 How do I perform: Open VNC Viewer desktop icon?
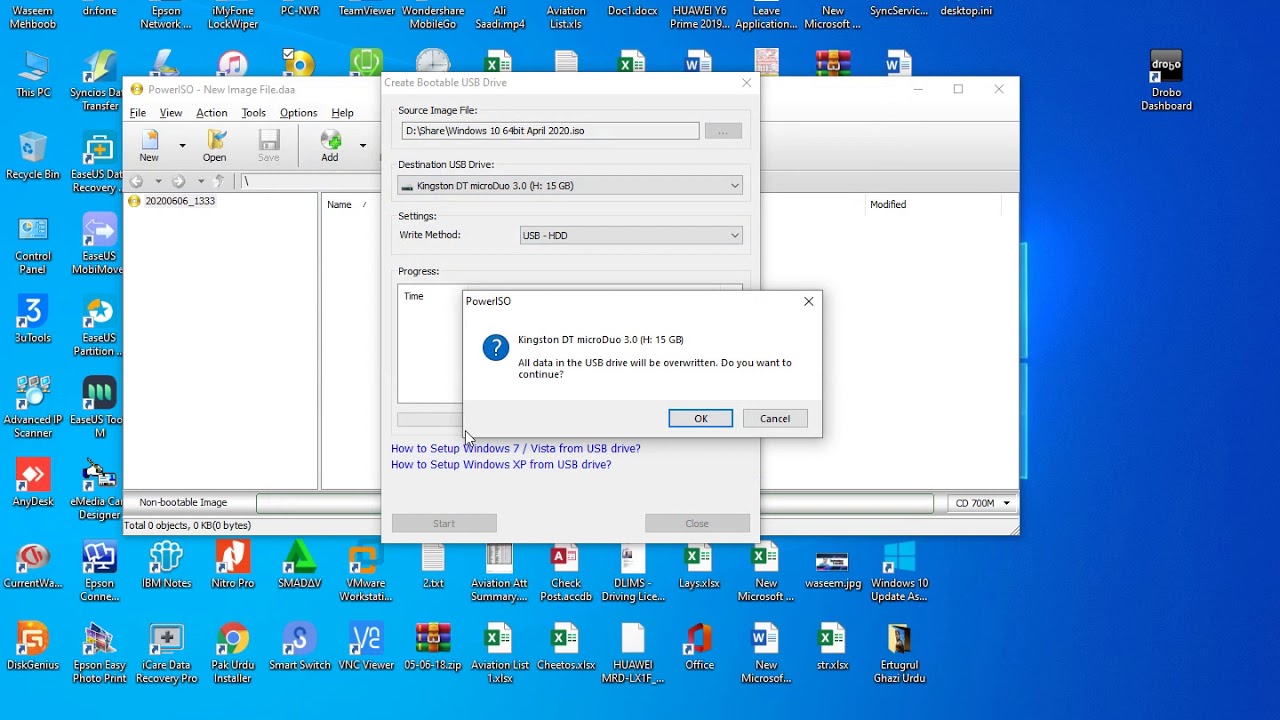(366, 645)
